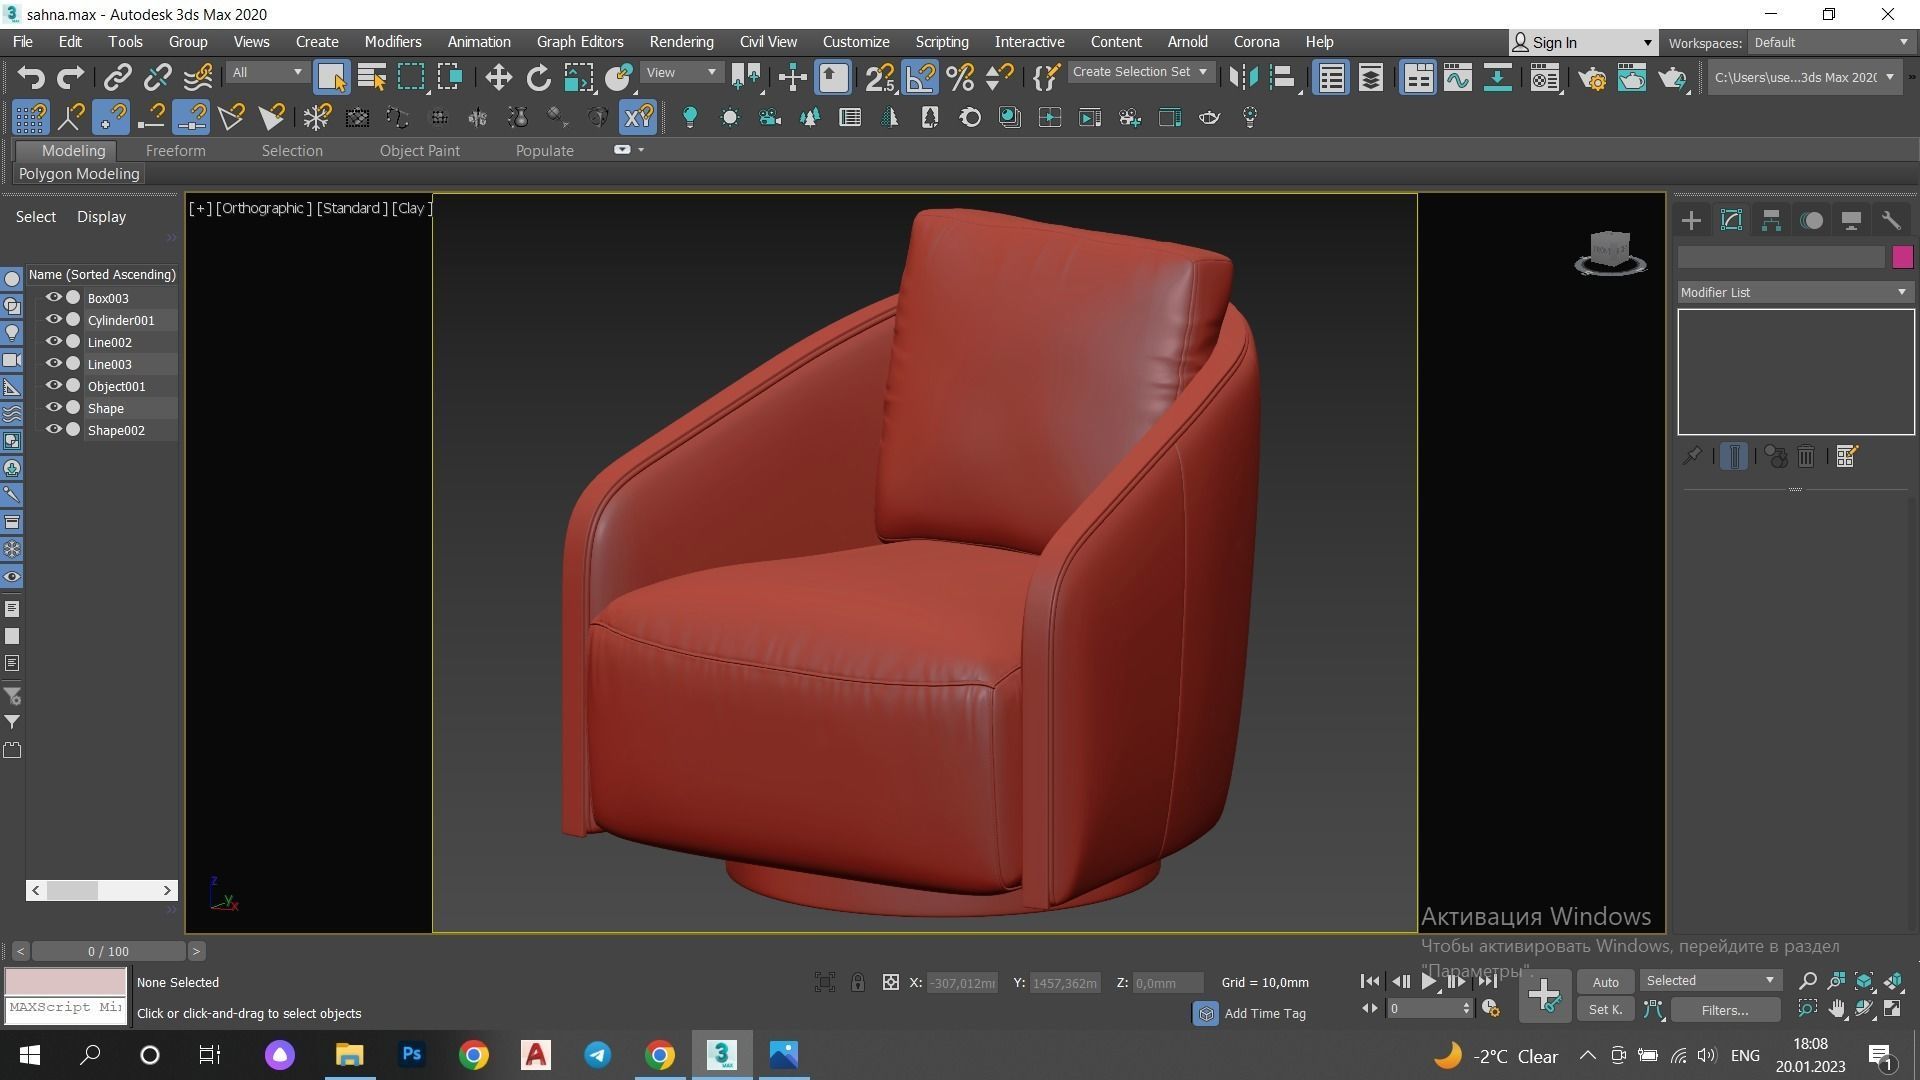Toggle the selection lock padlock icon
This screenshot has height=1080, width=1920.
[857, 983]
